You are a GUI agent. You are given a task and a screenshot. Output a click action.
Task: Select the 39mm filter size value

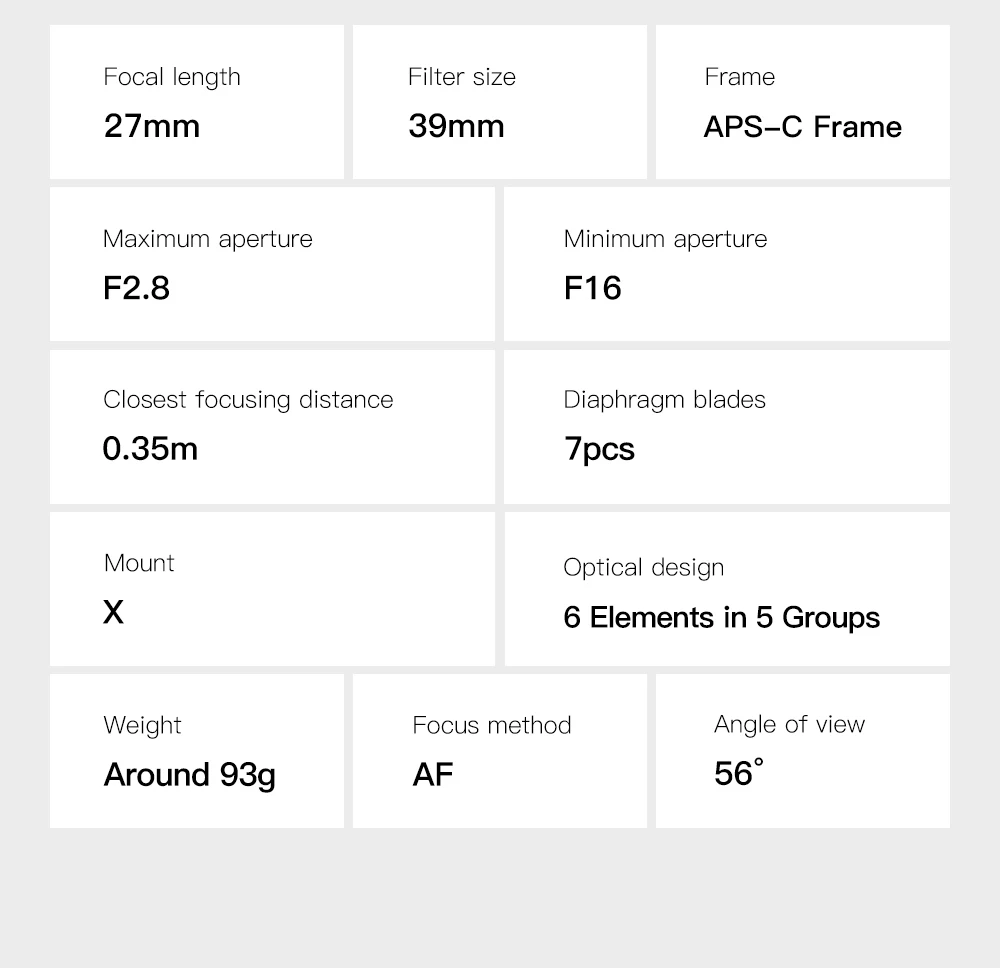click(x=456, y=126)
